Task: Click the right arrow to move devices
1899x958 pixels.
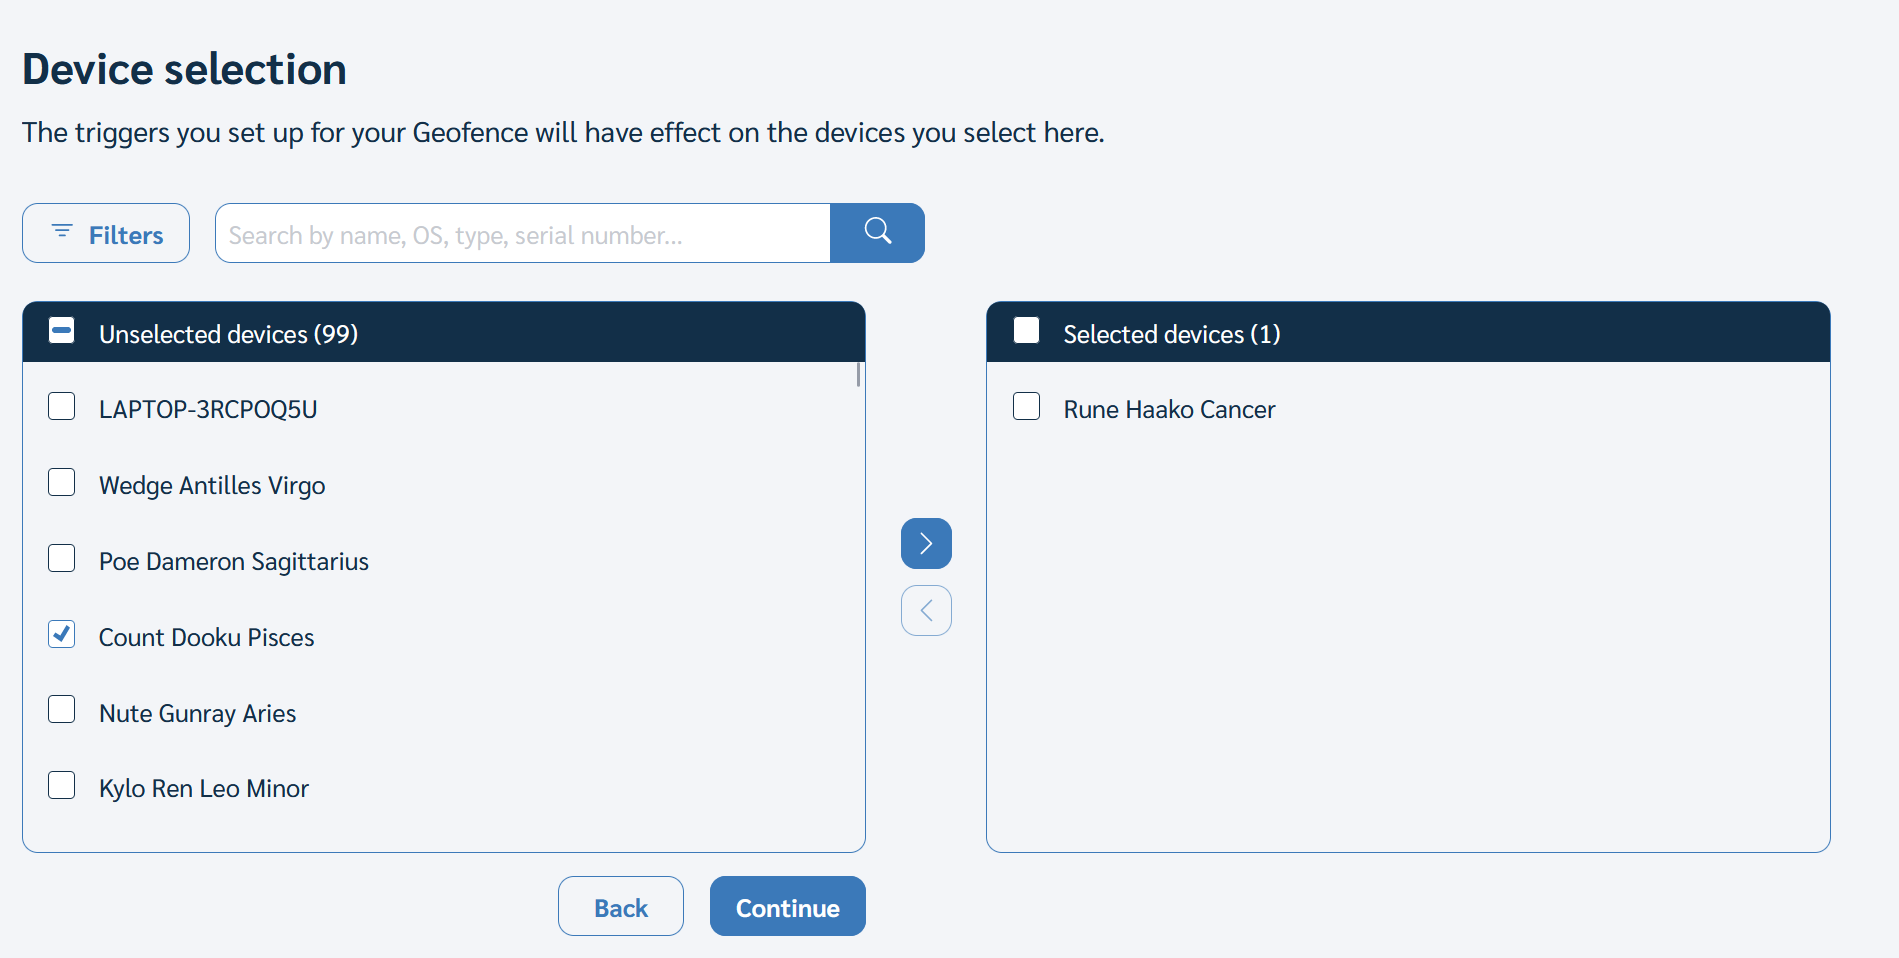Action: point(926,543)
